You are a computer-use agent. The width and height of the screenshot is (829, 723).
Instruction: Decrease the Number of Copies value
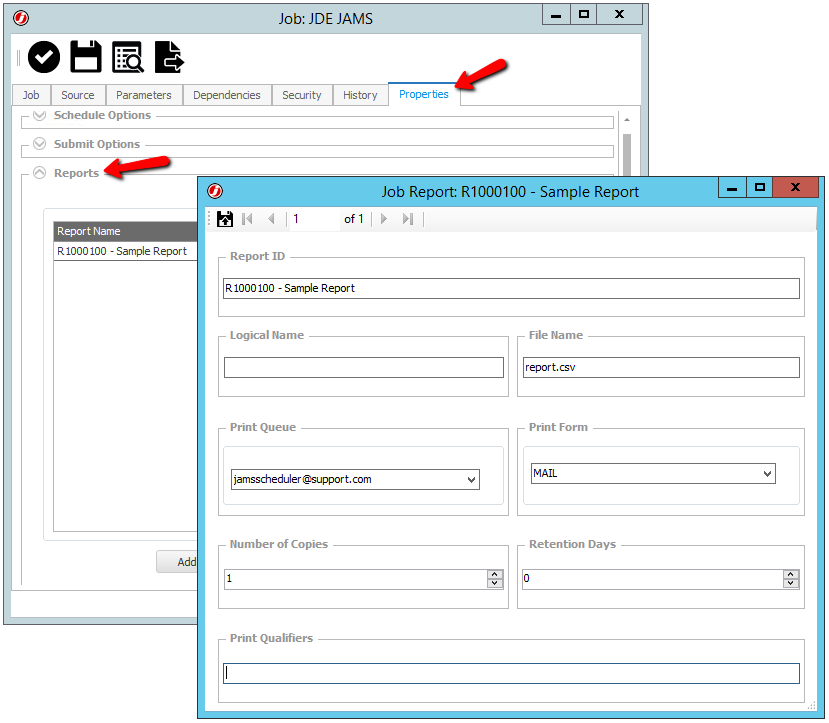click(495, 583)
